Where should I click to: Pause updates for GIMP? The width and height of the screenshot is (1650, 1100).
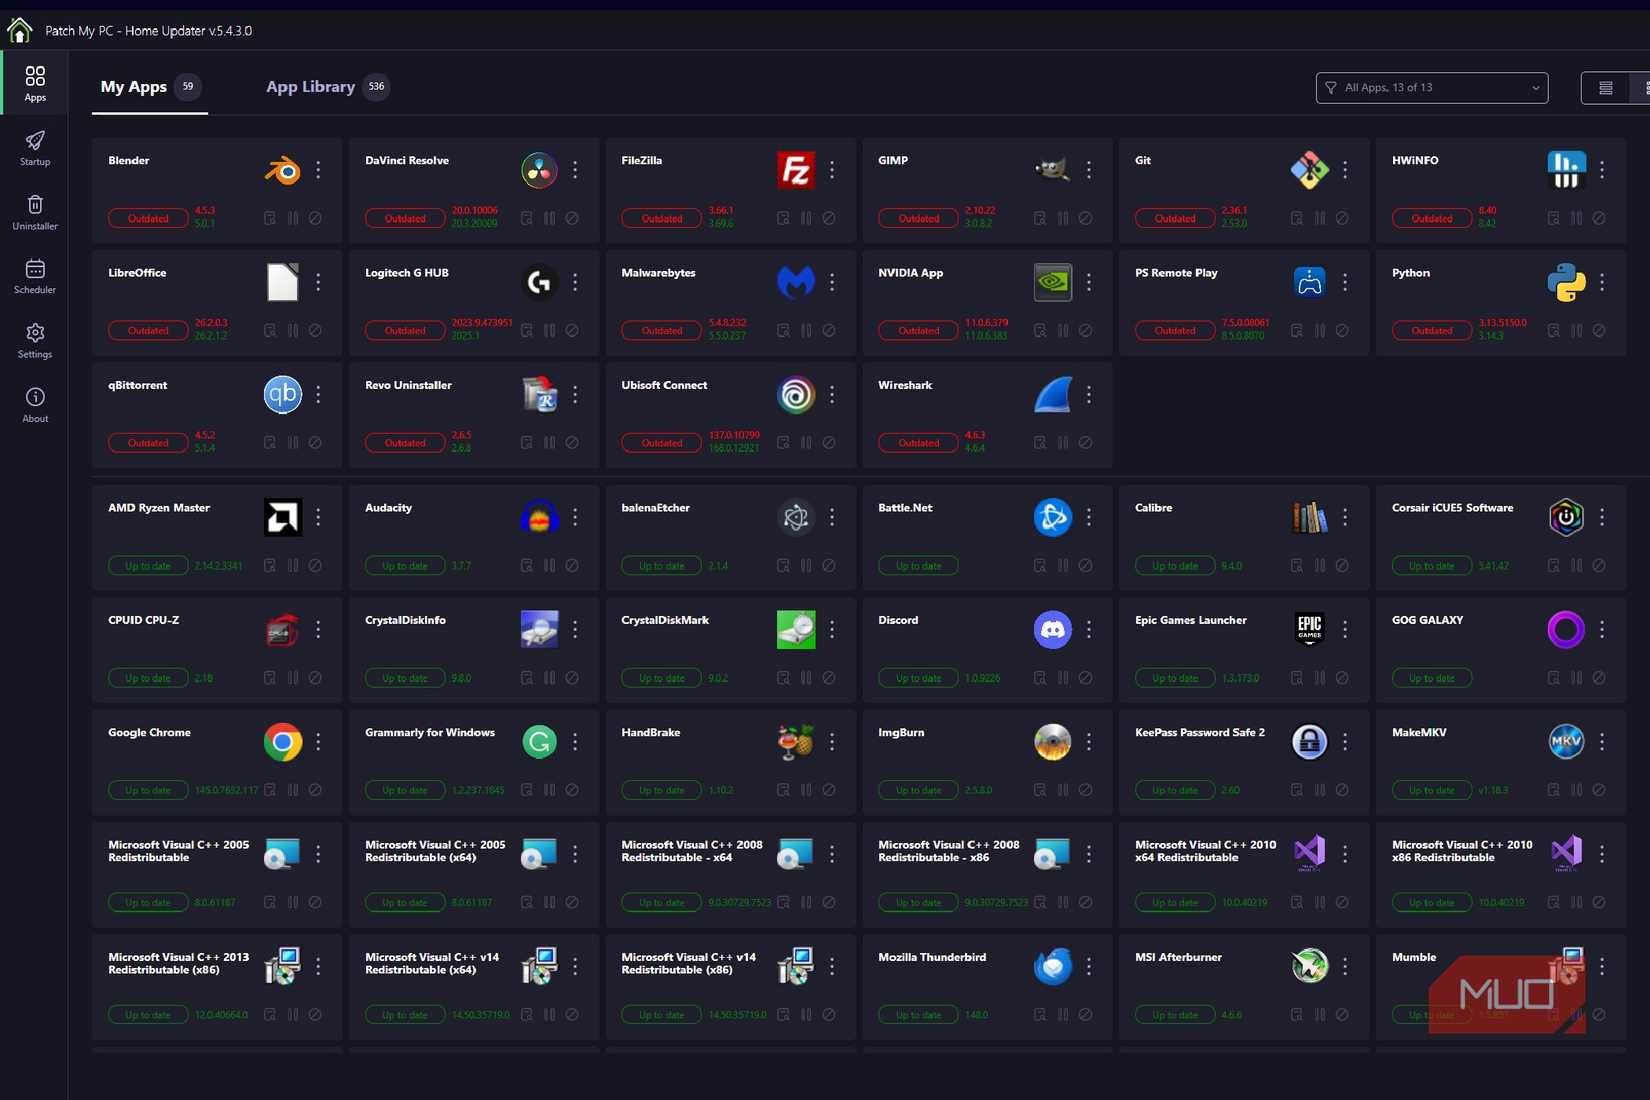tap(1063, 218)
